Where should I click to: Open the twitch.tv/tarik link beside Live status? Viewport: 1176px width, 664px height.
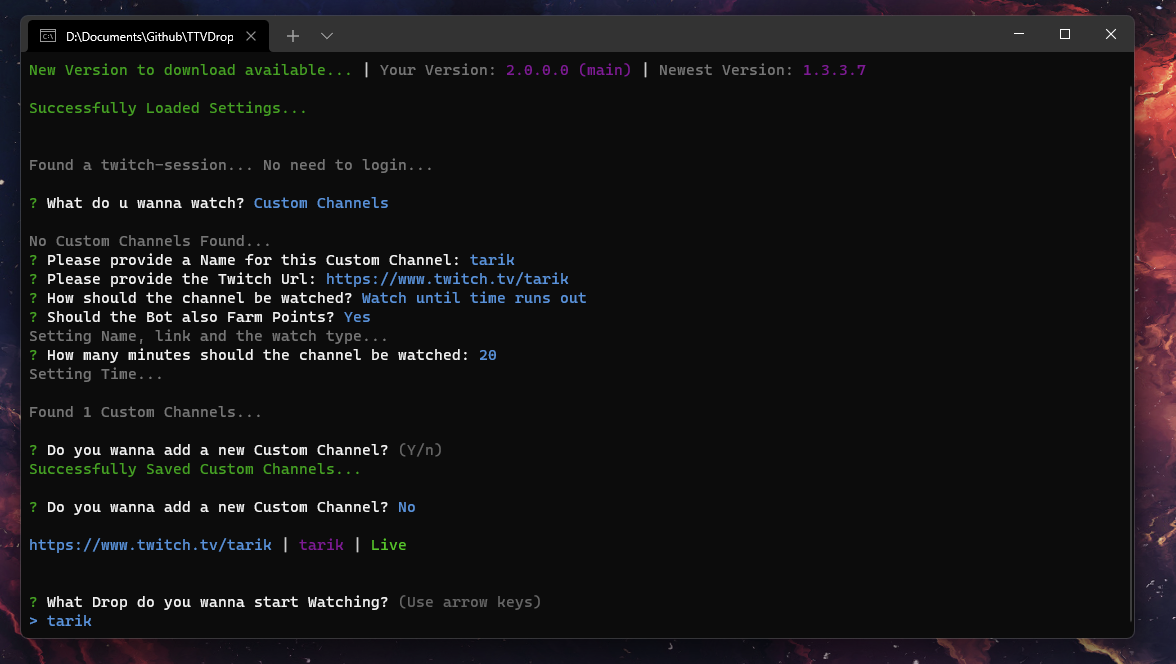pyautogui.click(x=150, y=545)
